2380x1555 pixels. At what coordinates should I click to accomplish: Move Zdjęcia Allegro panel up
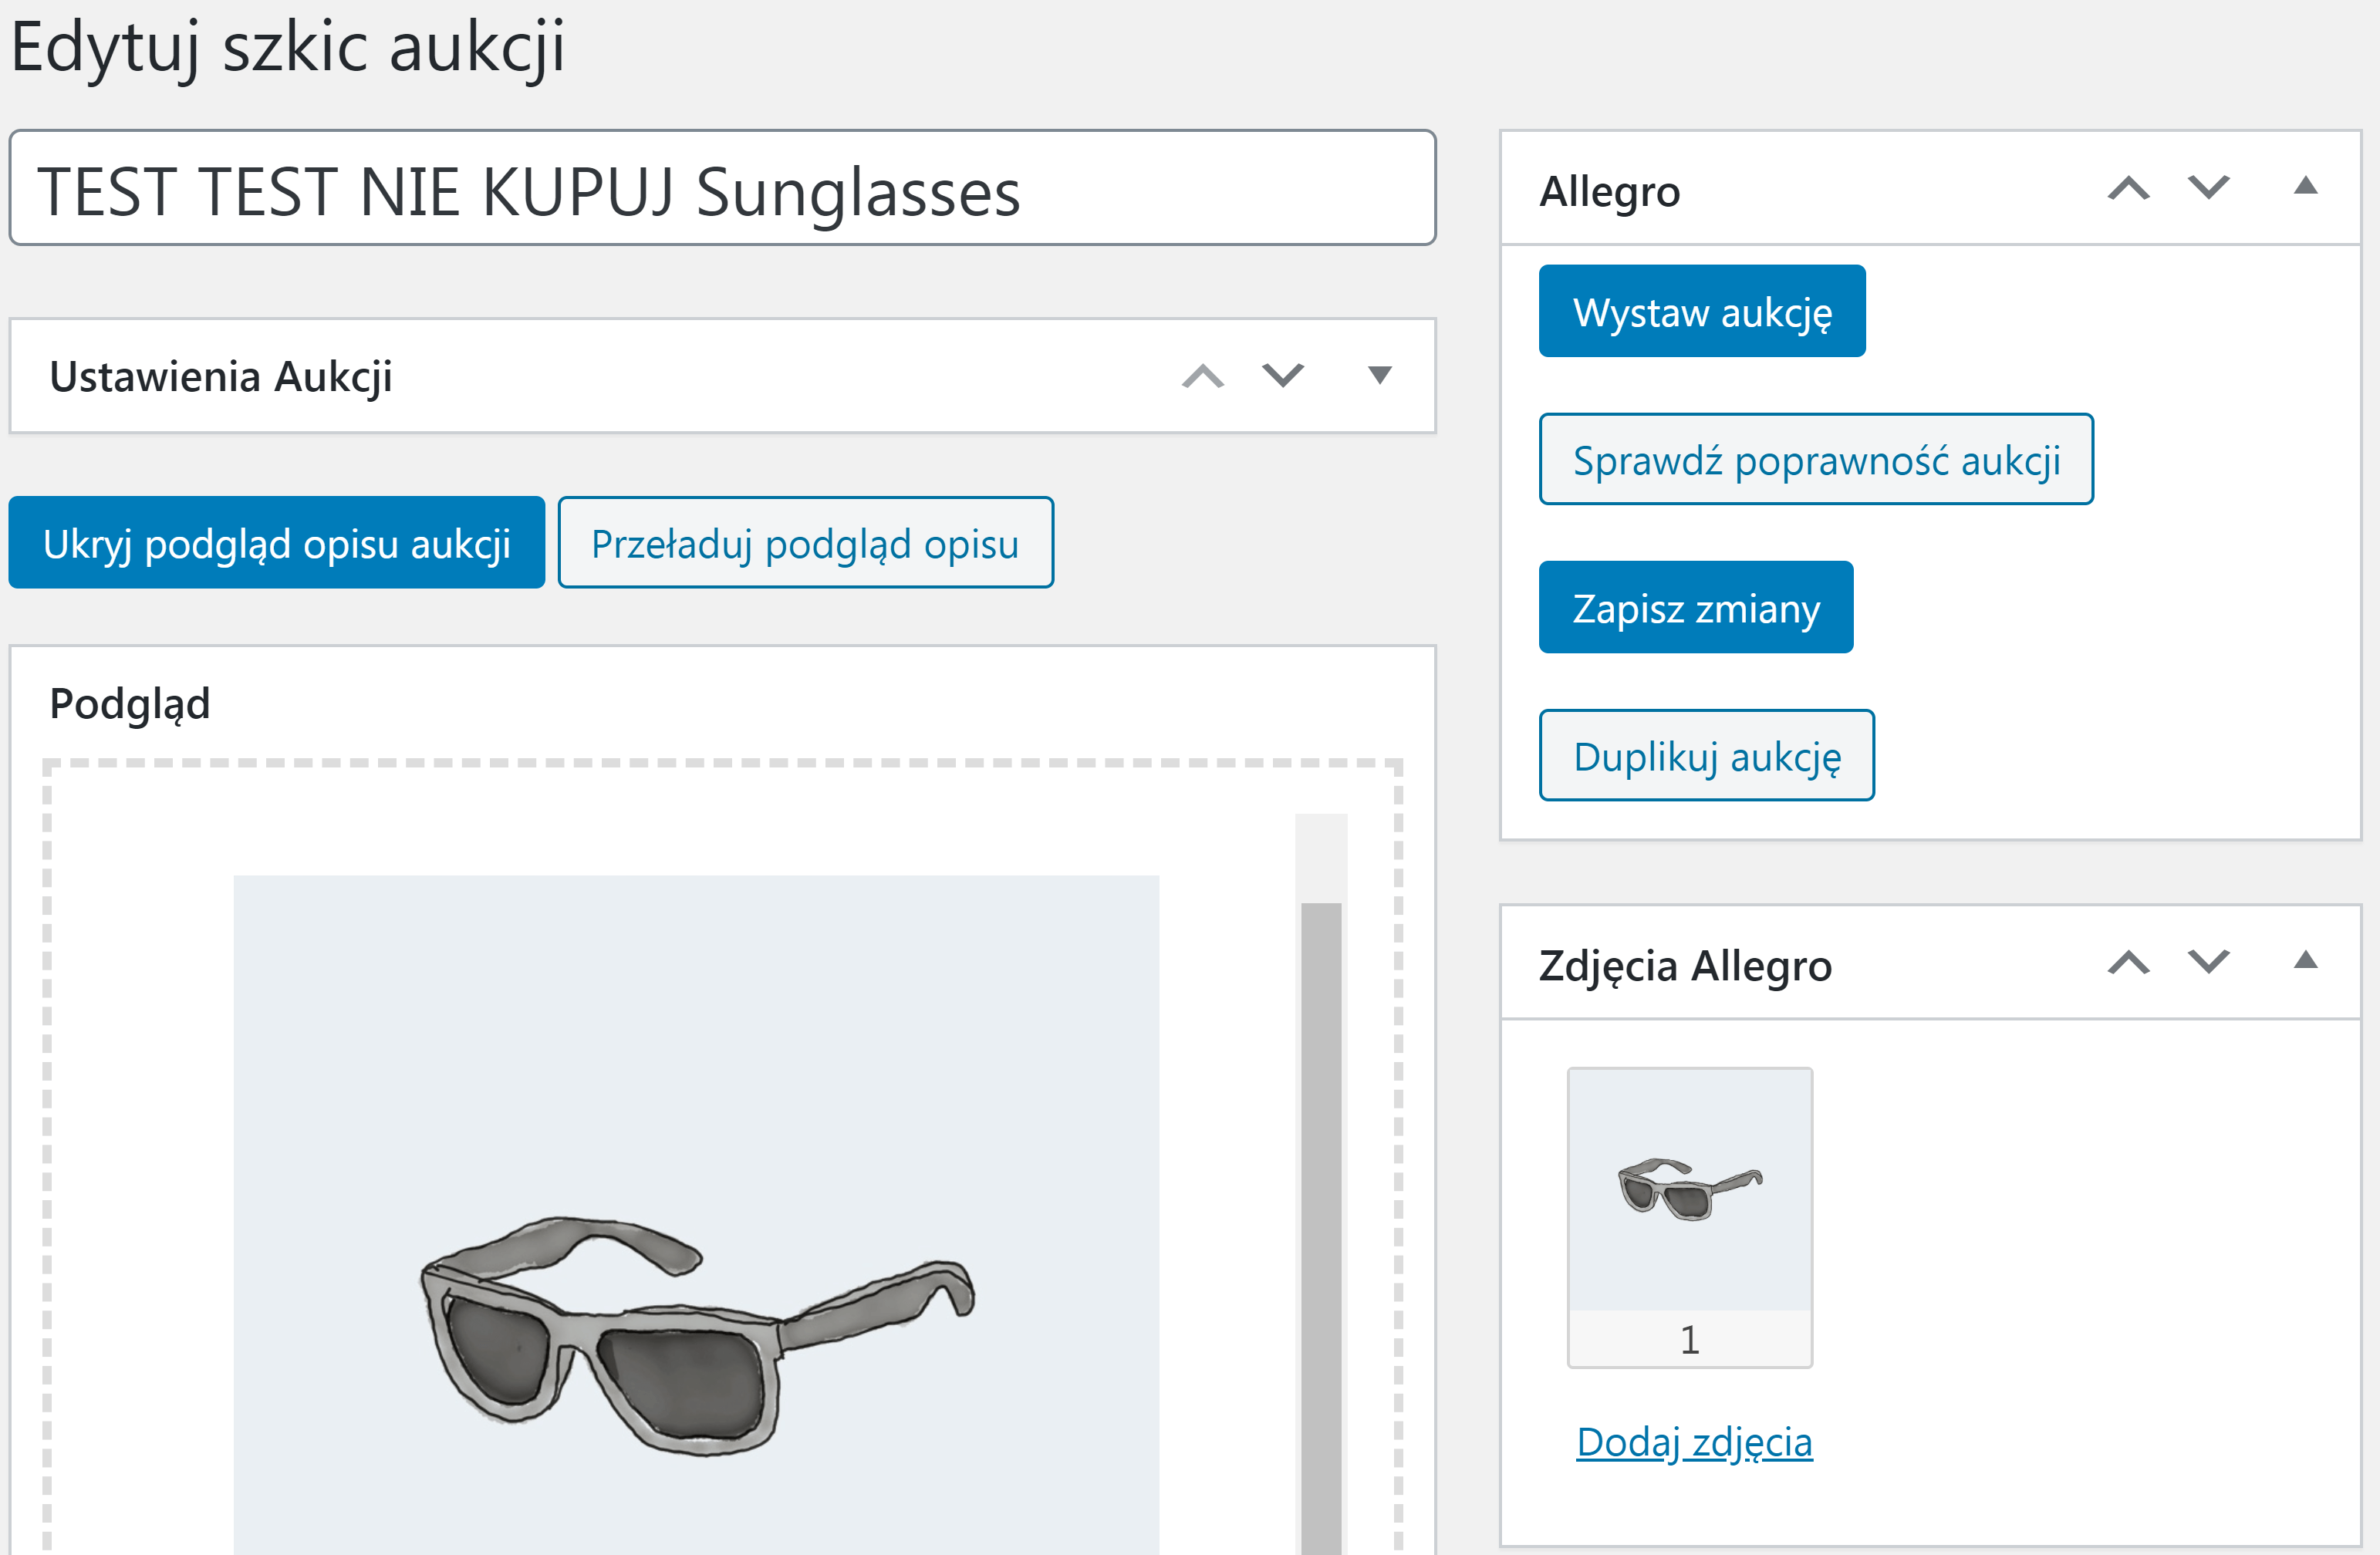pos(2129,962)
